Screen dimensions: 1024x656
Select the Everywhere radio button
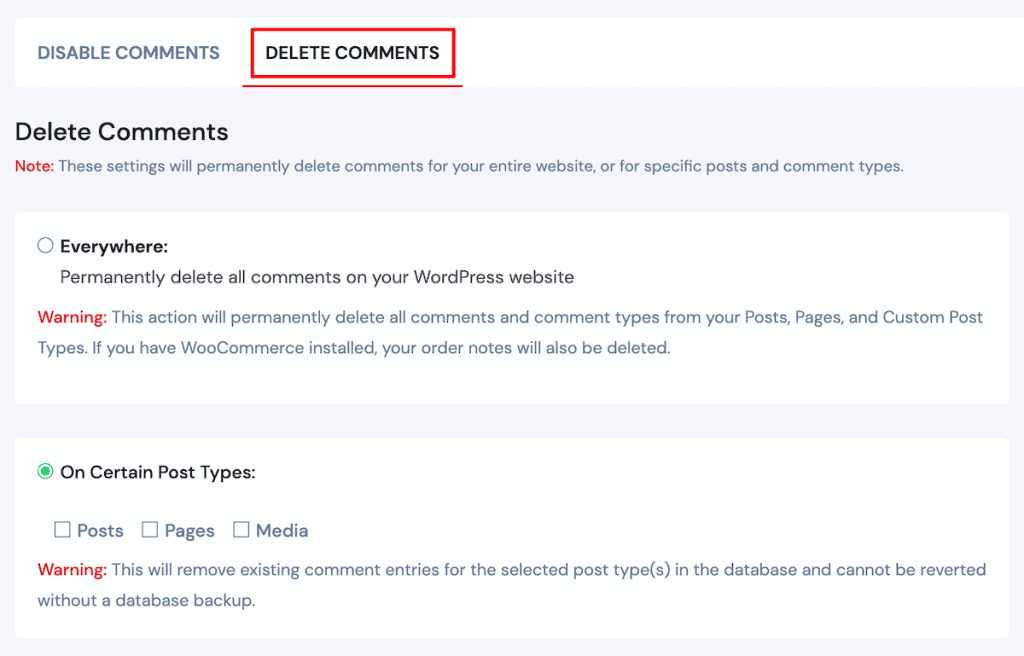tap(45, 245)
